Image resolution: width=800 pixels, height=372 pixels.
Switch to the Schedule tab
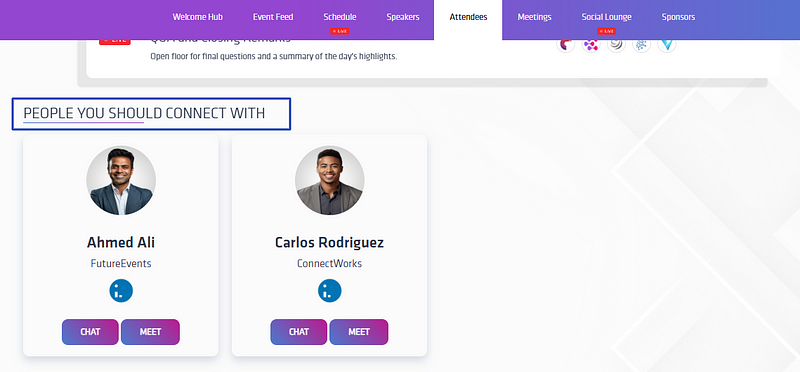point(340,17)
